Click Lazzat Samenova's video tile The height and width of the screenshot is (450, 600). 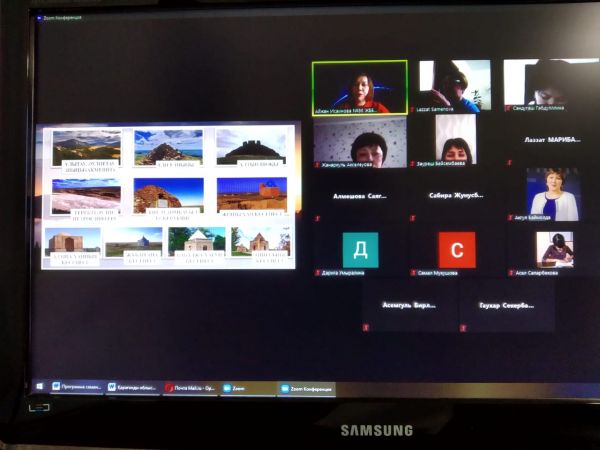tap(454, 85)
